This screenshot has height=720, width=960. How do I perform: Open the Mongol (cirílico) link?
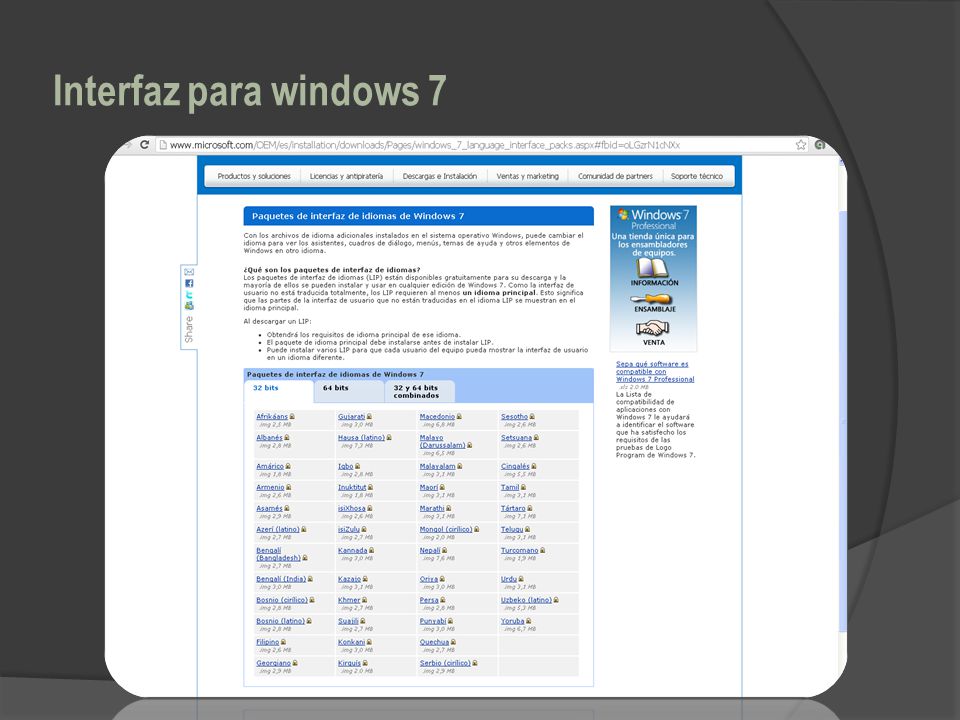[446, 530]
